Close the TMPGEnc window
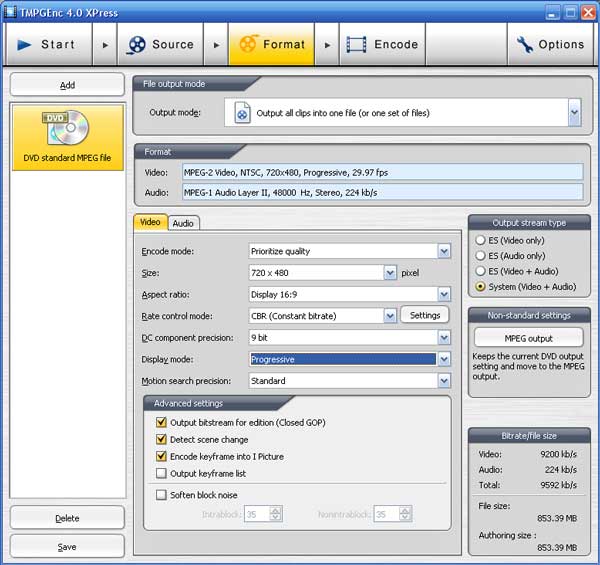600x565 pixels. pyautogui.click(x=589, y=13)
